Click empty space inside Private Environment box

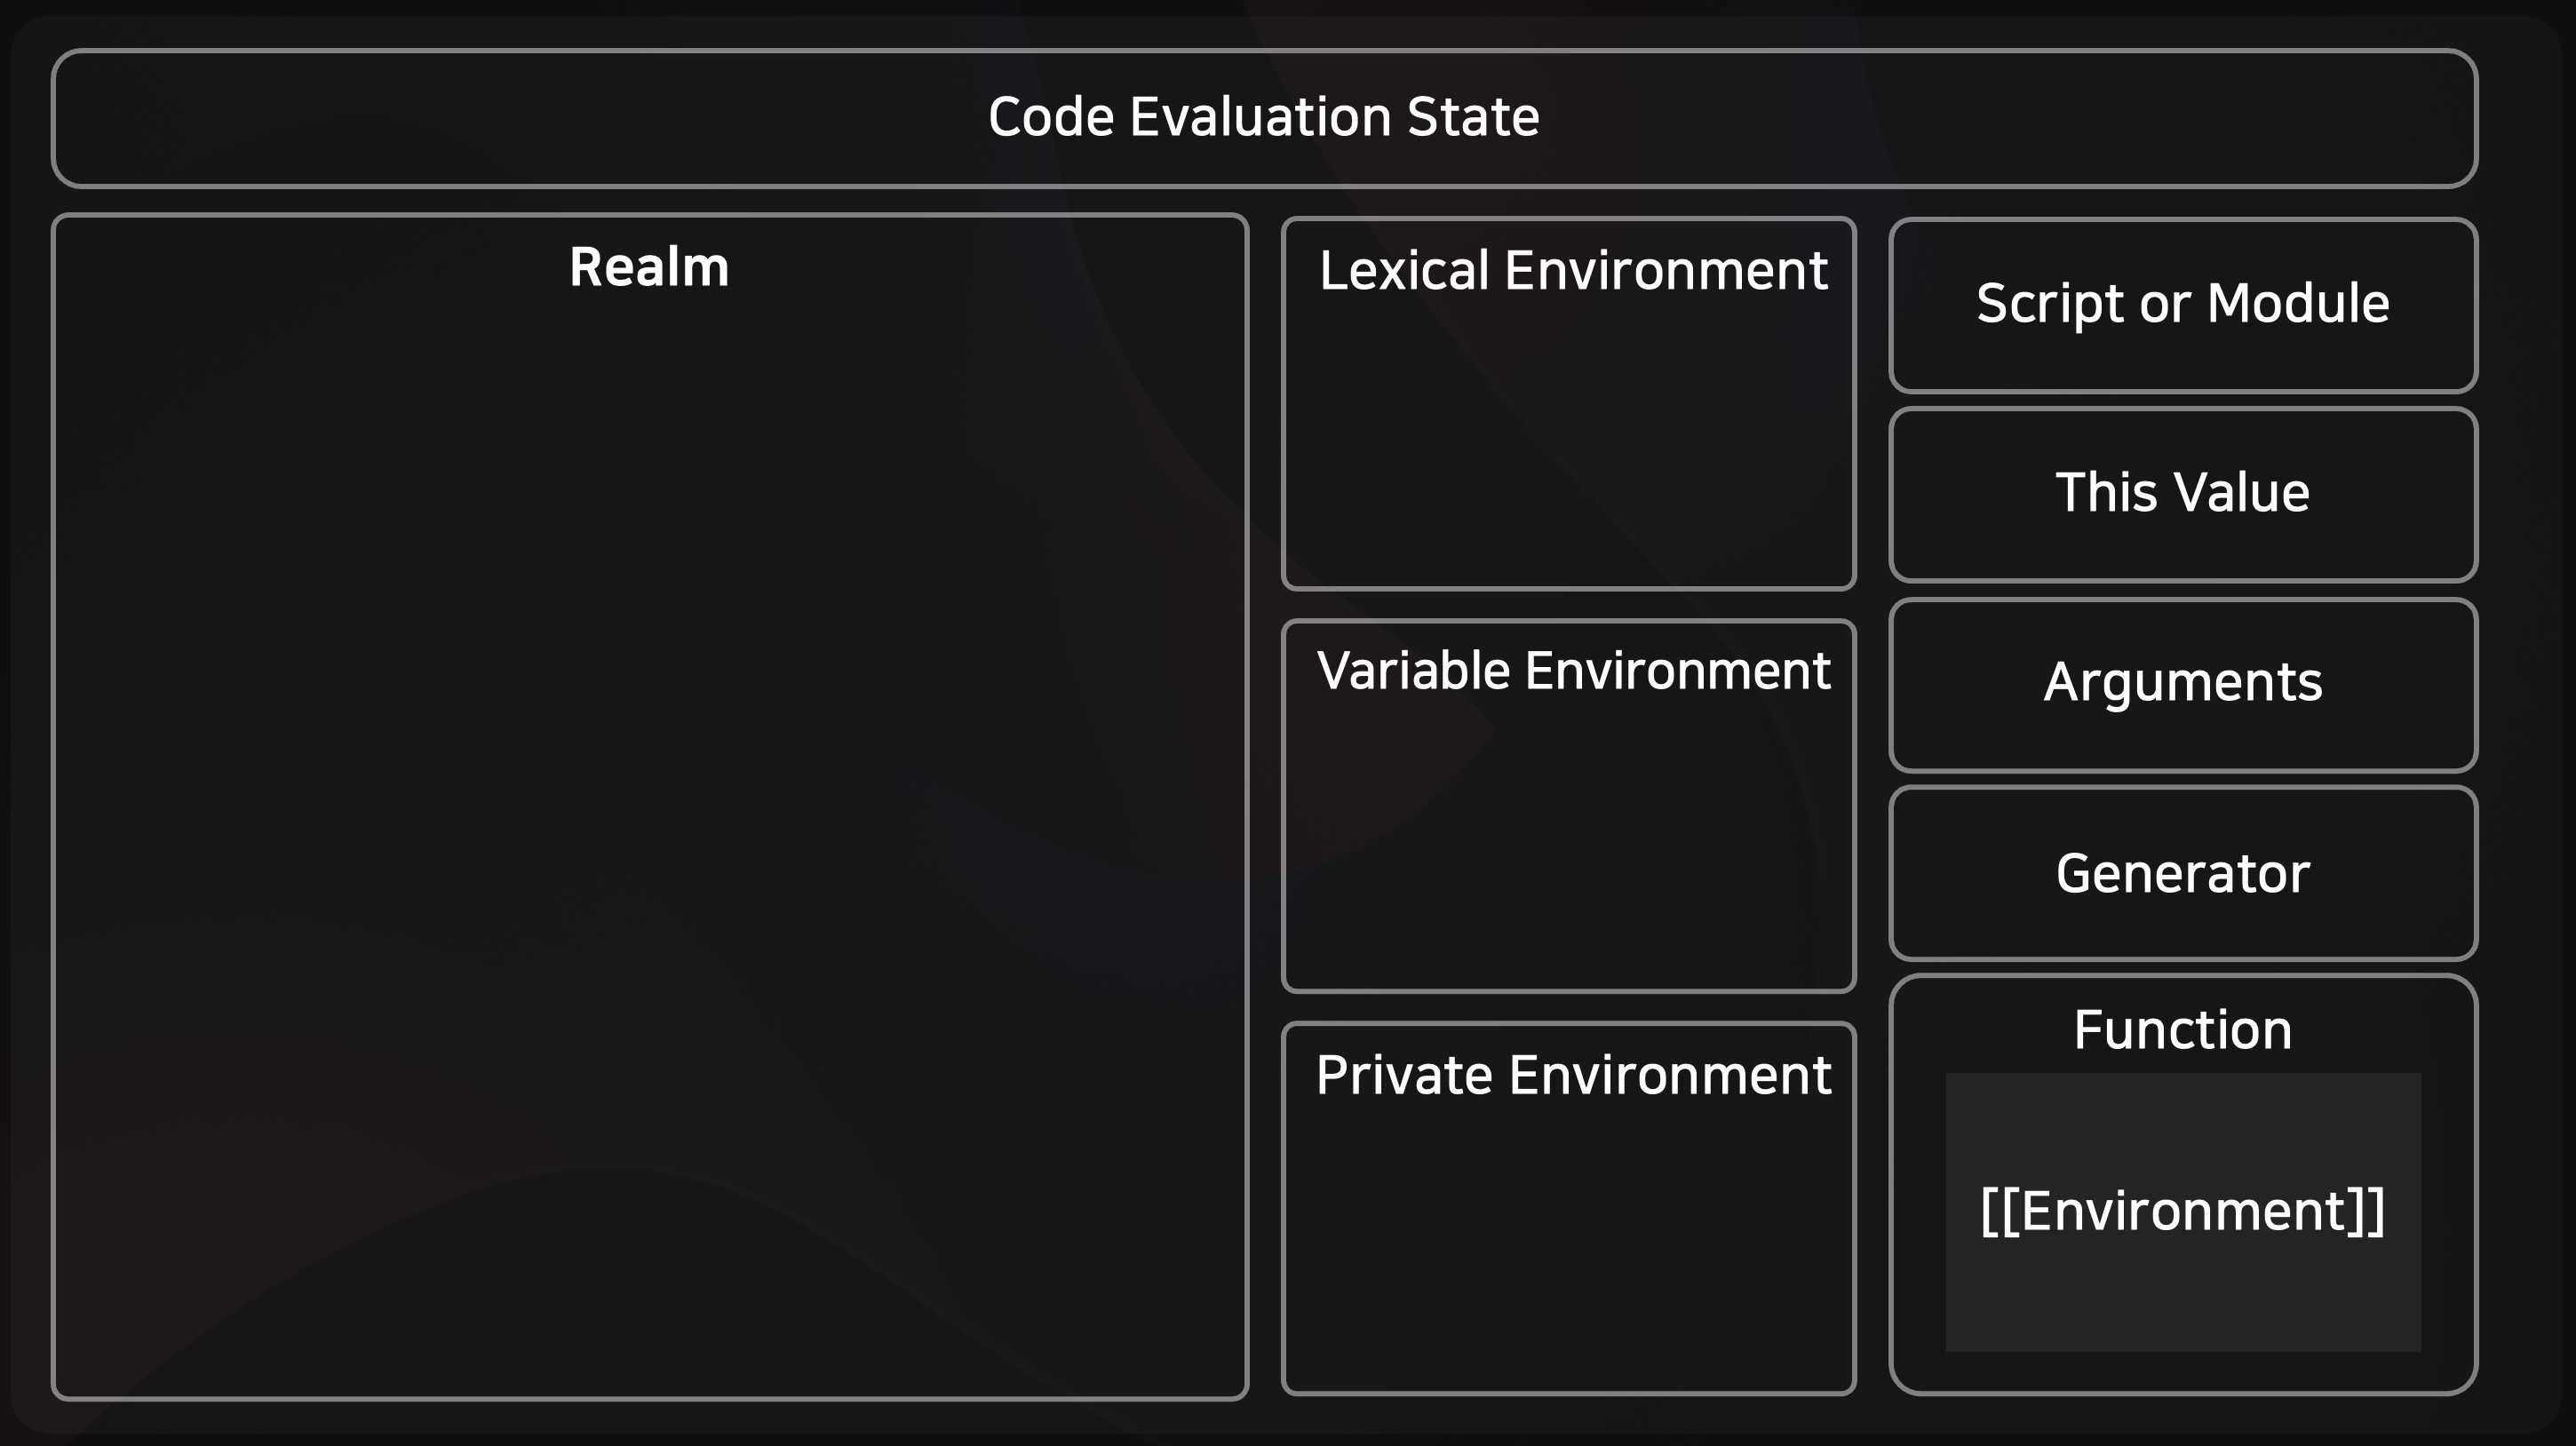click(x=1568, y=1250)
